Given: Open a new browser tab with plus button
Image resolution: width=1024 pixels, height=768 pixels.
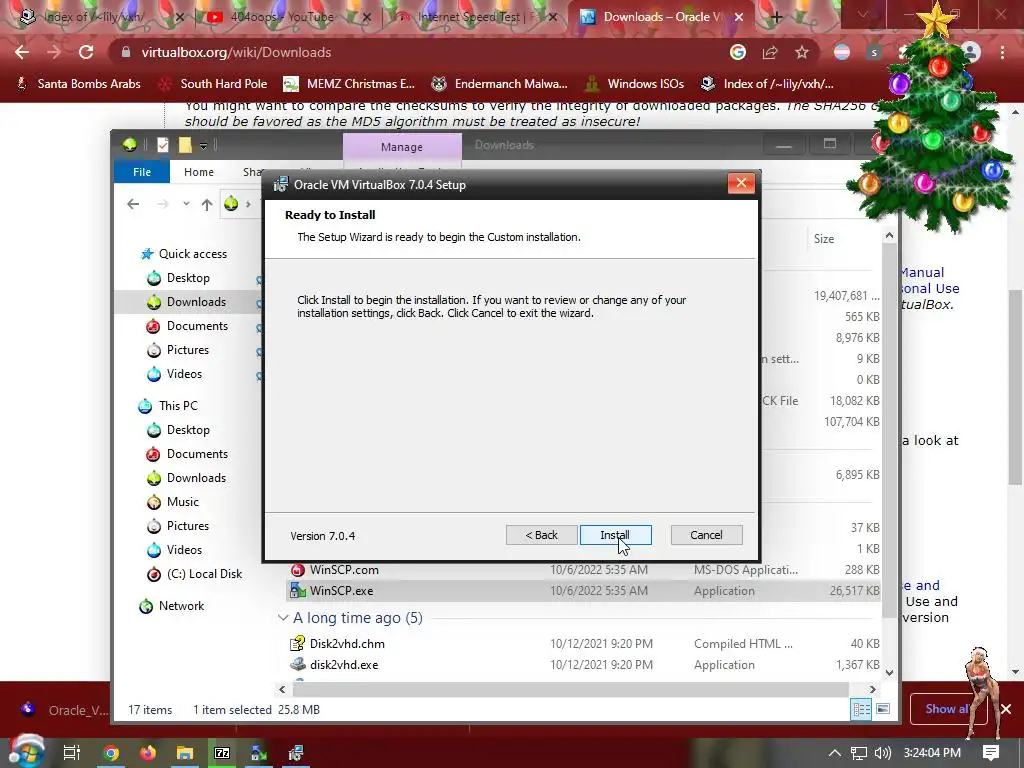Looking at the screenshot, I should pyautogui.click(x=776, y=17).
